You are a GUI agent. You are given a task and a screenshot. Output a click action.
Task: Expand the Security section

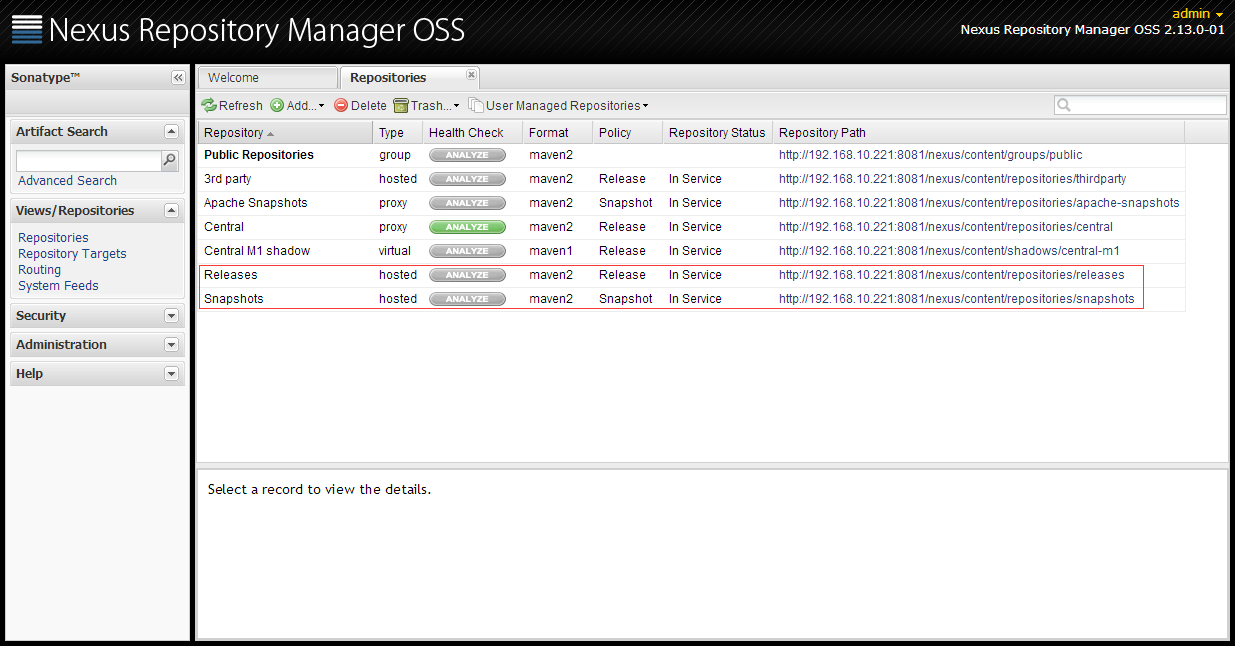(171, 315)
